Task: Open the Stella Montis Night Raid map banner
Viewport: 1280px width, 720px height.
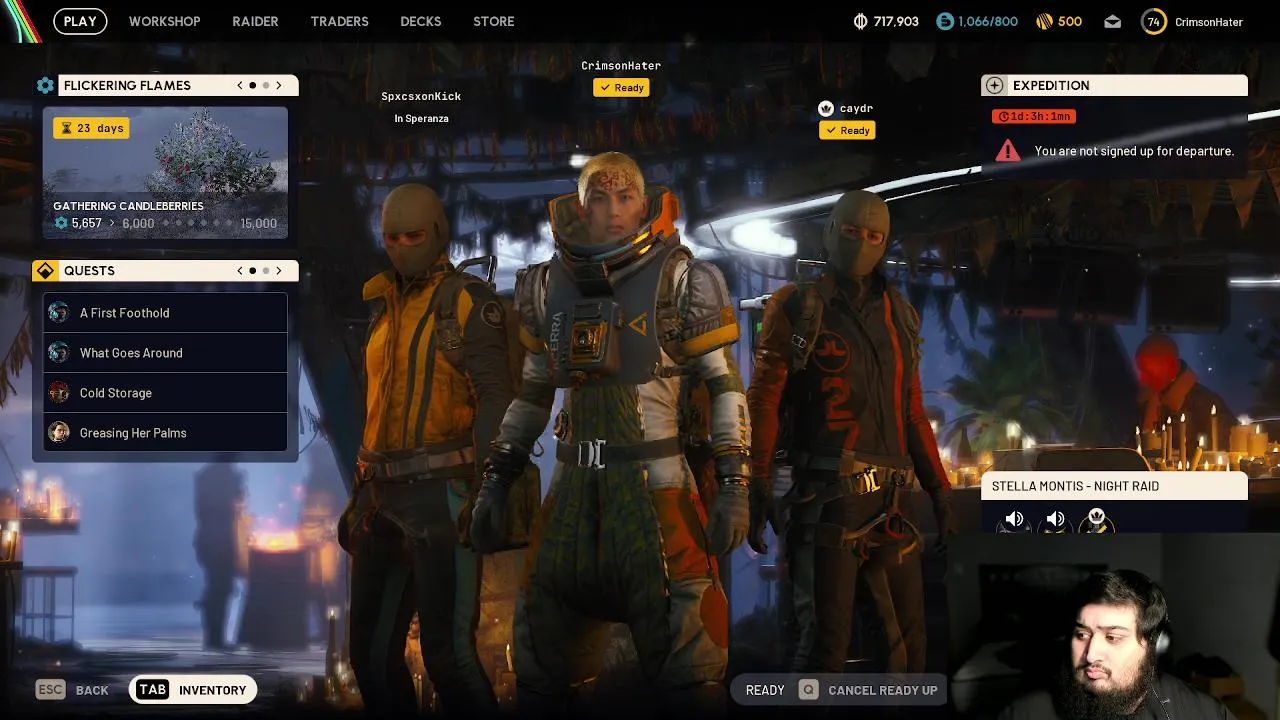Action: coord(1114,486)
